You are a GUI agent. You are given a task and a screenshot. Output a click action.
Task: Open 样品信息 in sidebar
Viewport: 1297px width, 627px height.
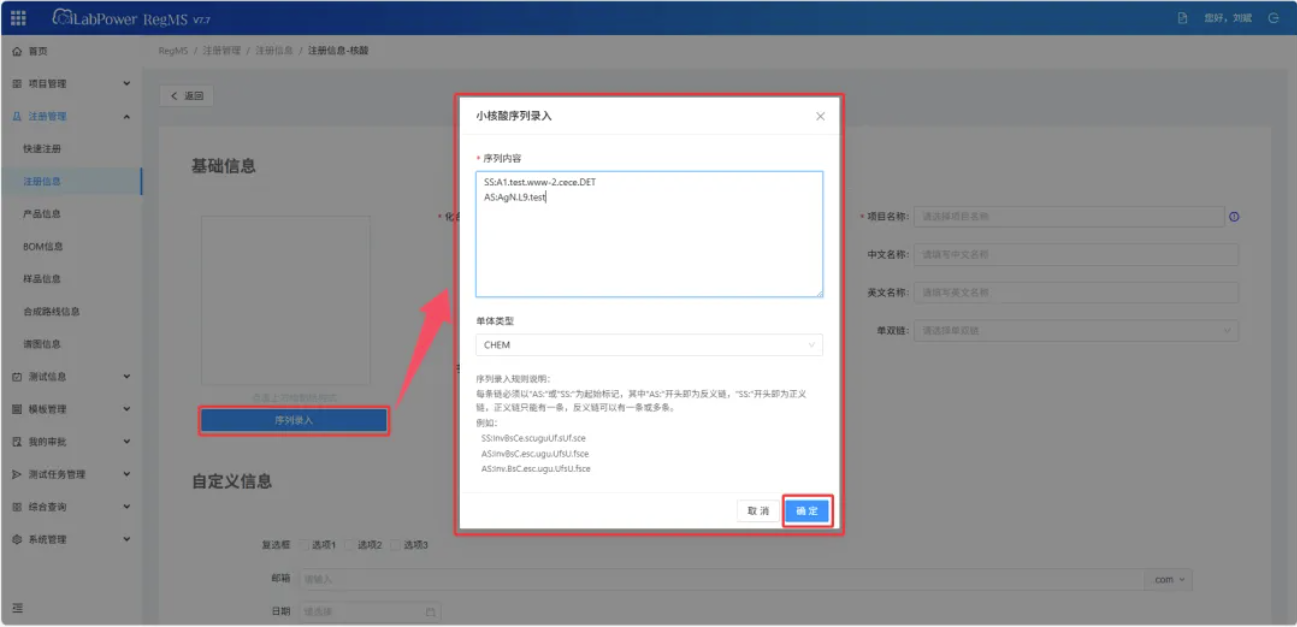(42, 279)
